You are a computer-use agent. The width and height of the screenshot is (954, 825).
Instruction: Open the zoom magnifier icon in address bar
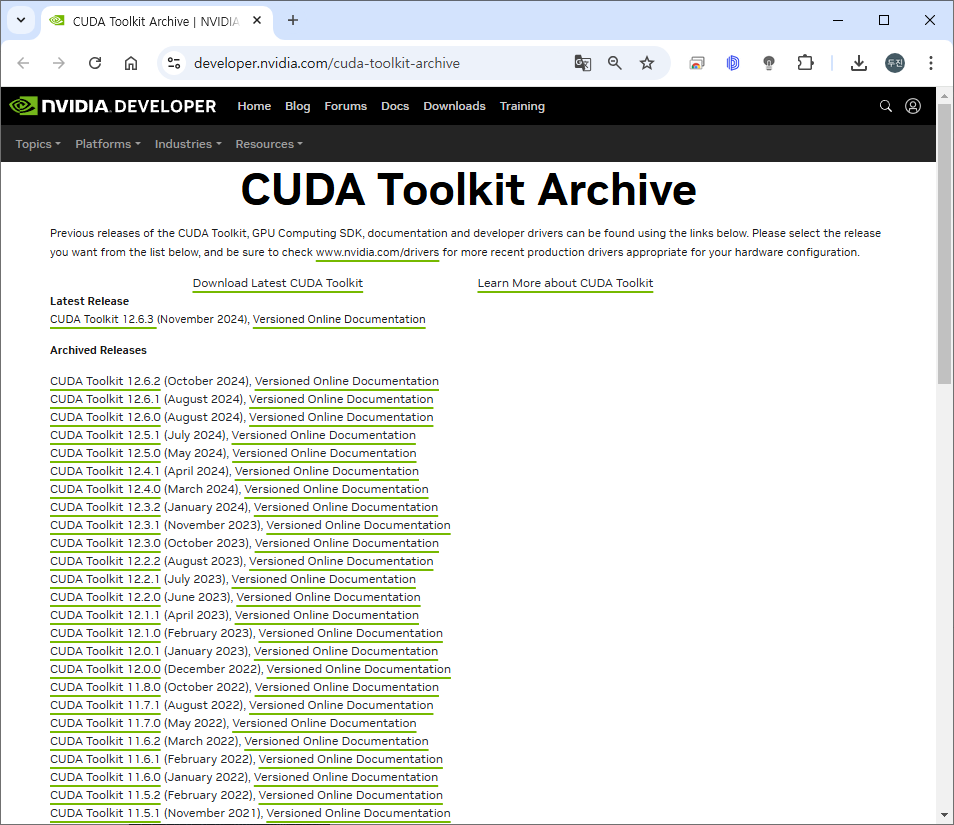[x=615, y=63]
